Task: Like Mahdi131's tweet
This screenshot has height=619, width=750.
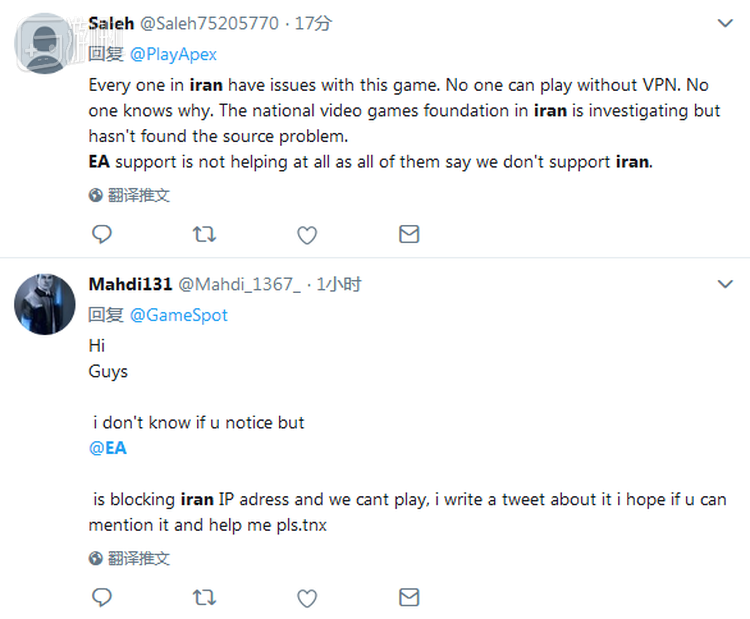Action: tap(307, 598)
